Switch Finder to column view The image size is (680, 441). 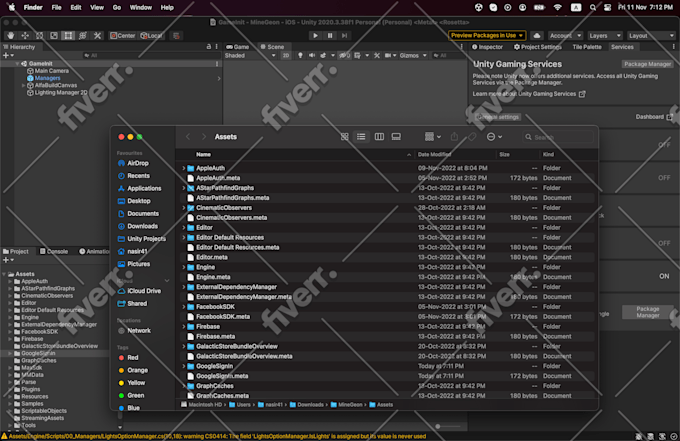[x=379, y=137]
